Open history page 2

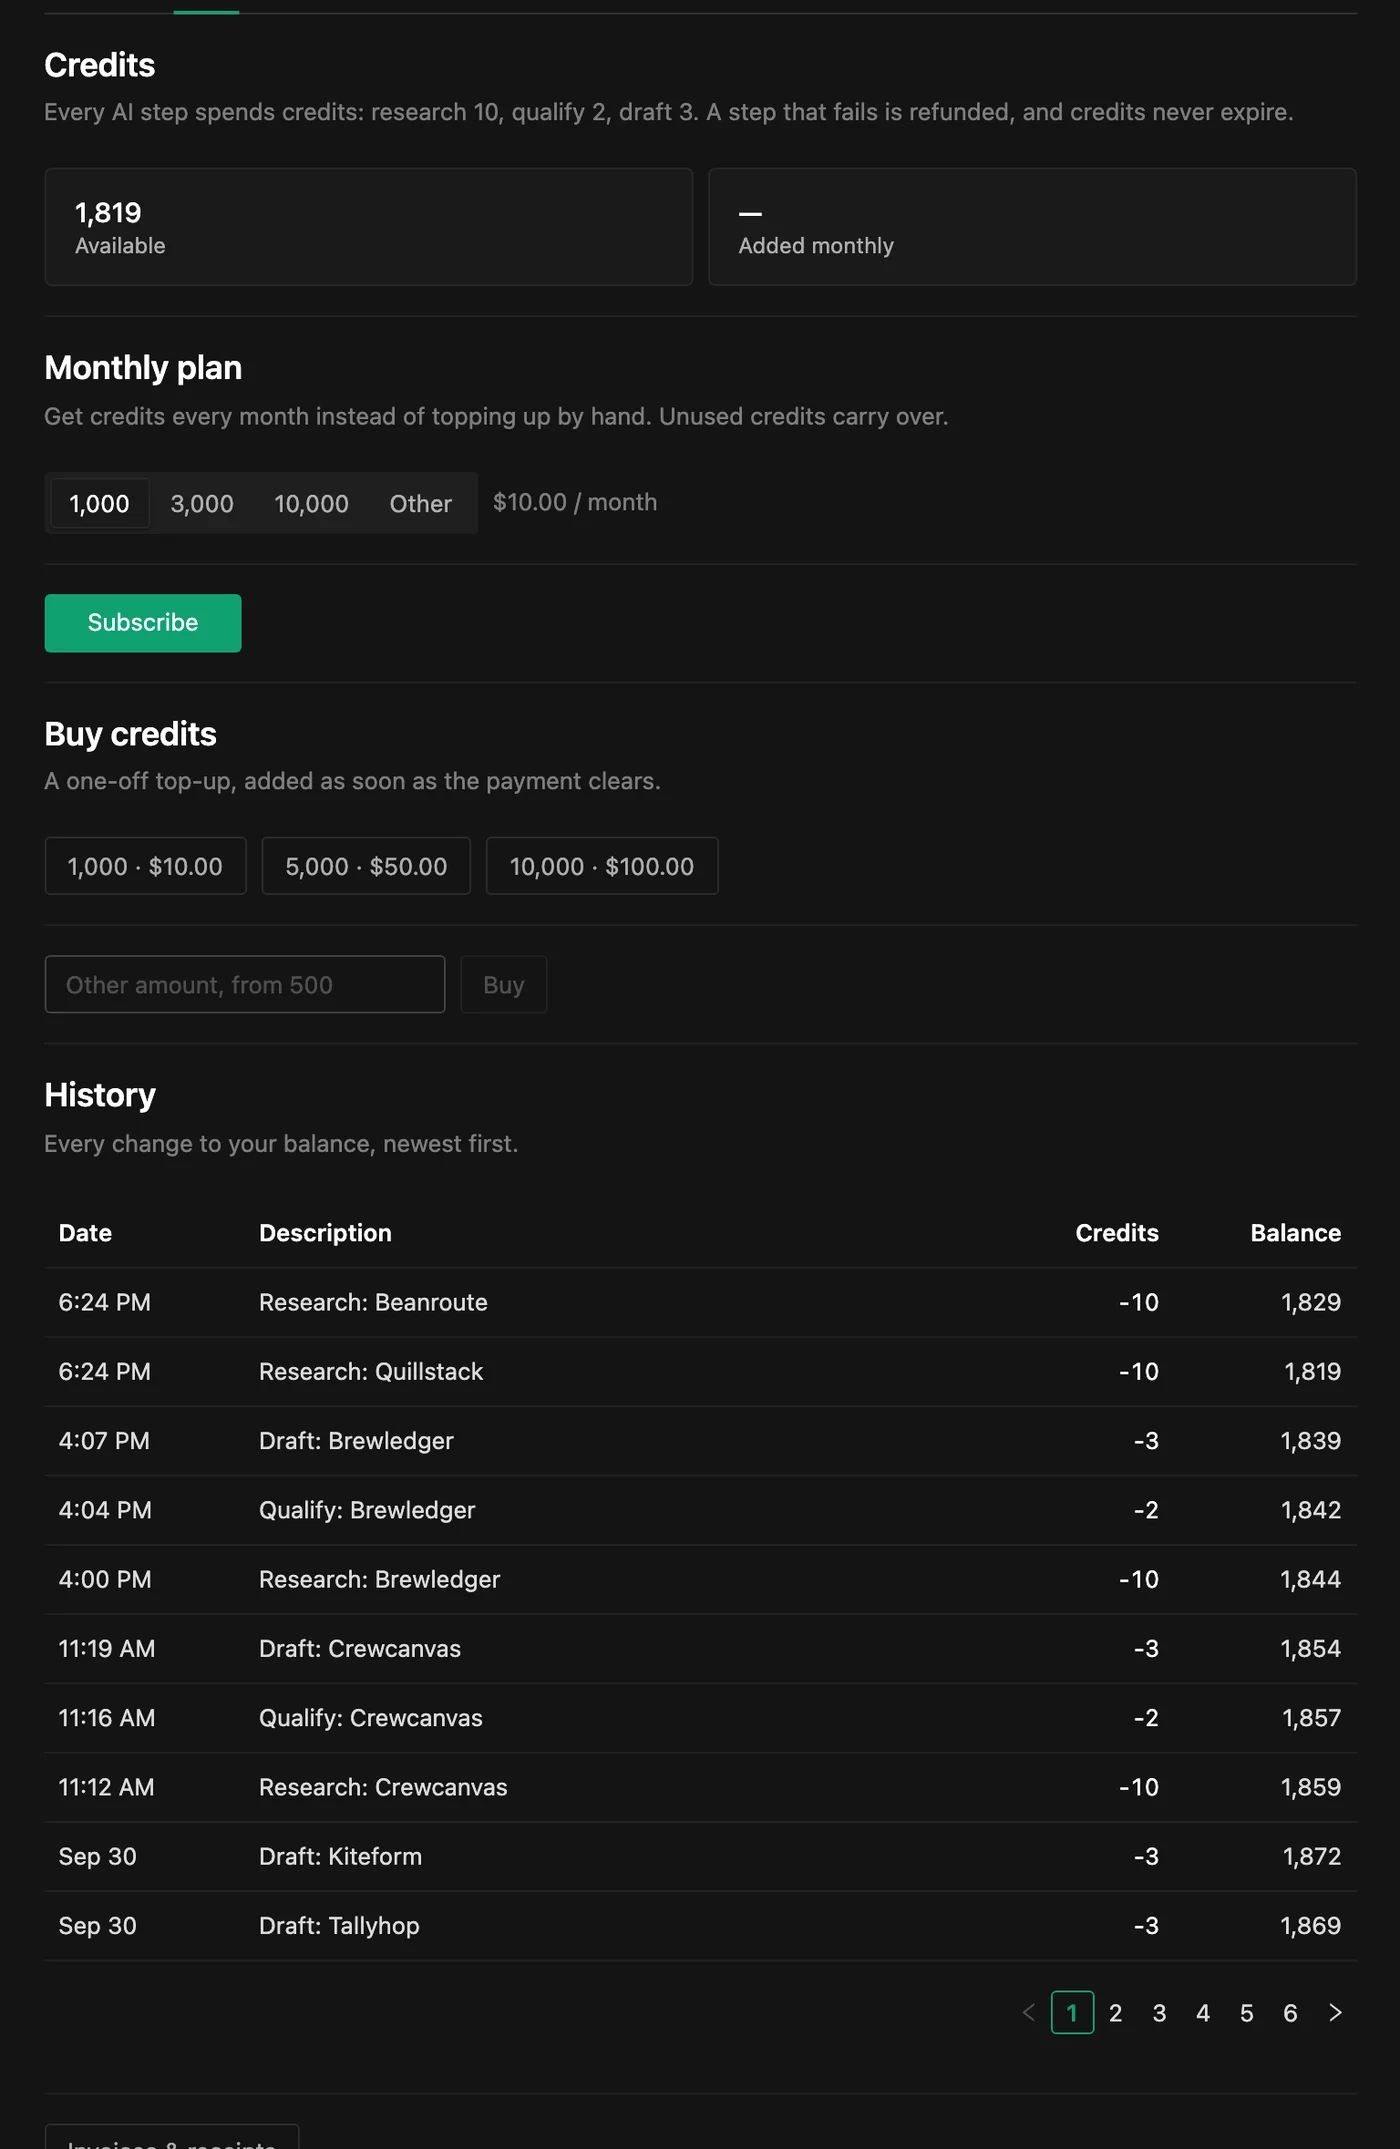(x=1116, y=2012)
